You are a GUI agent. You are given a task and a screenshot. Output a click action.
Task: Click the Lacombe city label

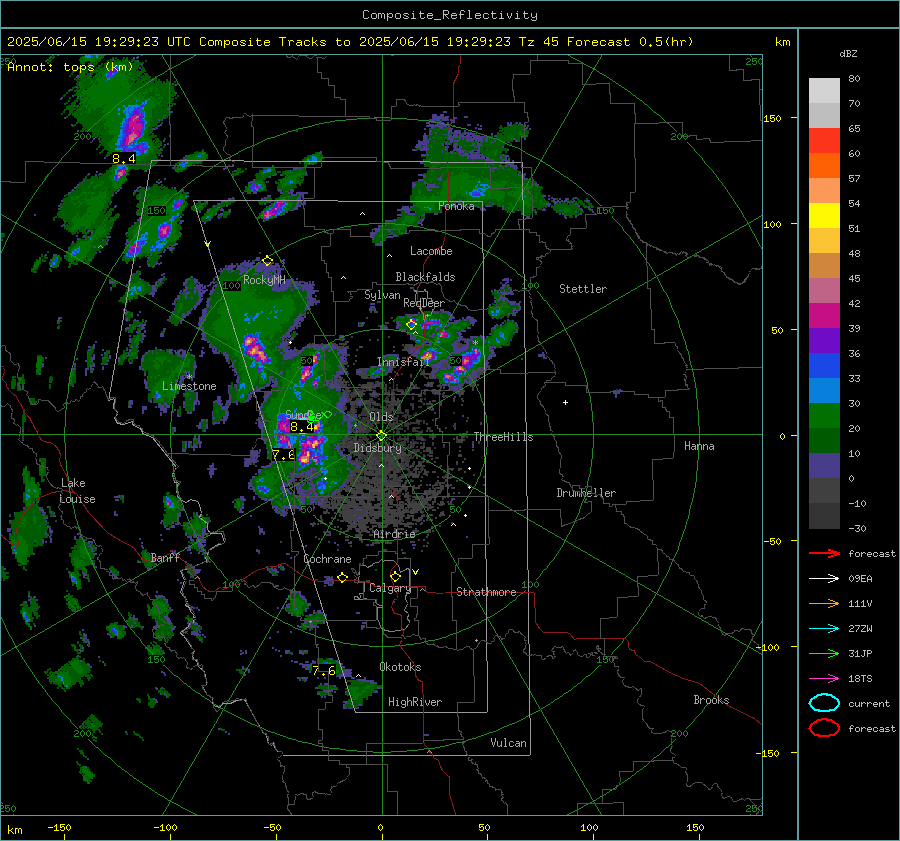pos(431,251)
